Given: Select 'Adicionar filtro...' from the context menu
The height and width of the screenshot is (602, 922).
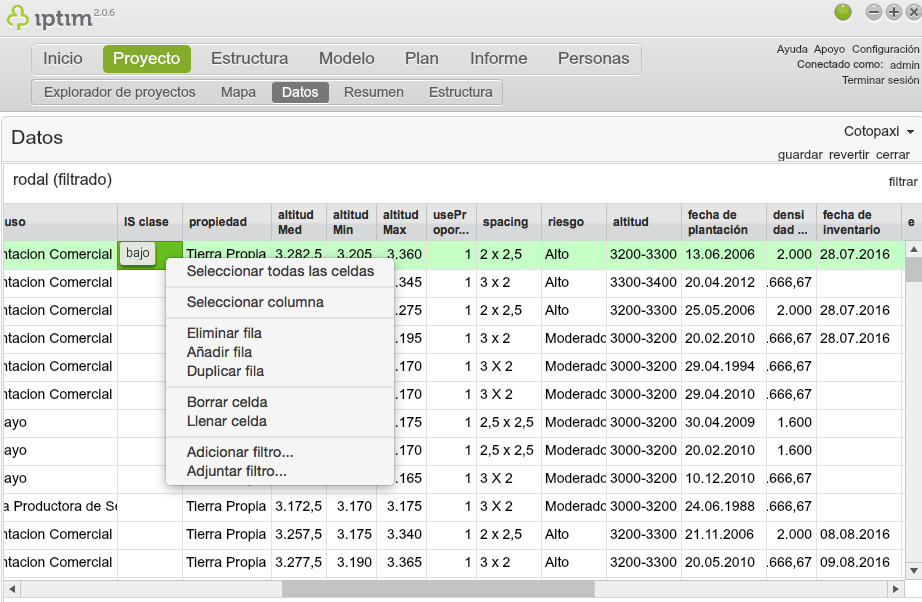Looking at the screenshot, I should [x=226, y=450].
